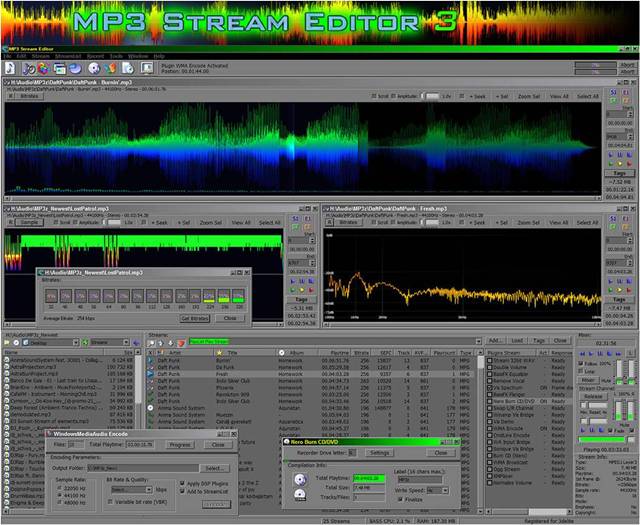Image resolution: width=640 pixels, height=525 pixels.
Task: Click Release button in Stream Channel
Action: pos(593,396)
